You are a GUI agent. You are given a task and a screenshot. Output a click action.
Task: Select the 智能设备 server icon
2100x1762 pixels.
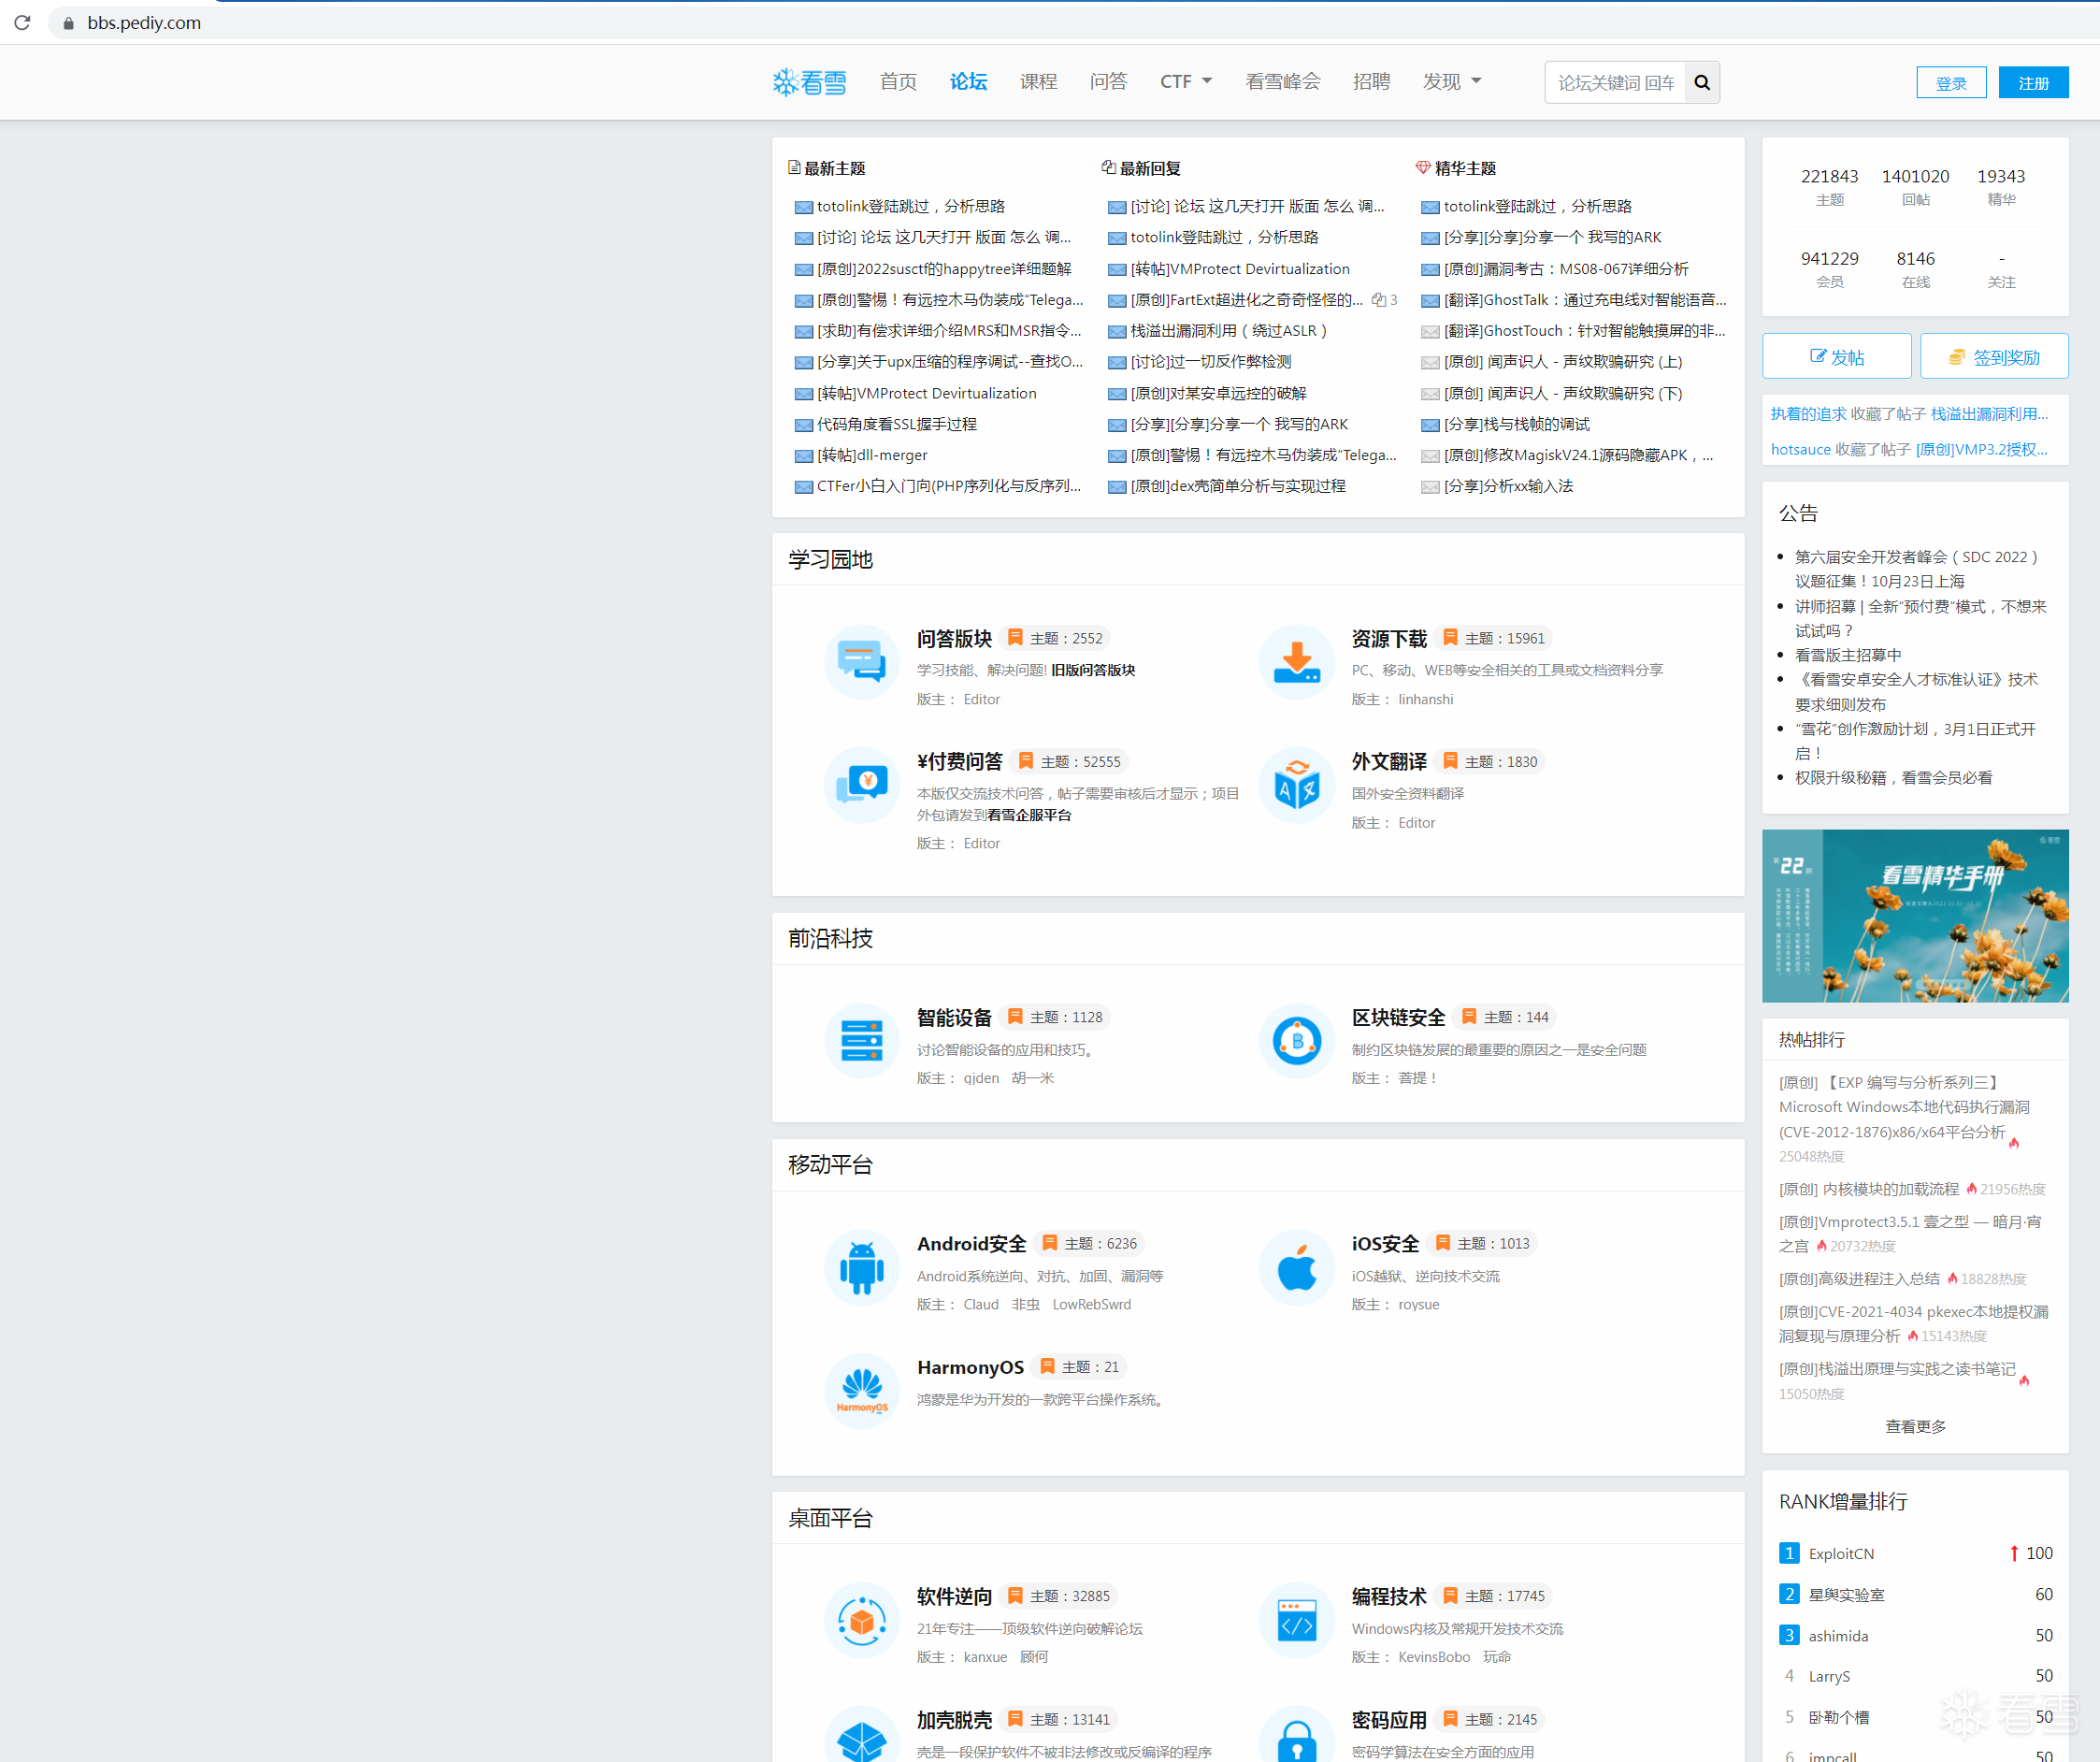coord(861,1041)
